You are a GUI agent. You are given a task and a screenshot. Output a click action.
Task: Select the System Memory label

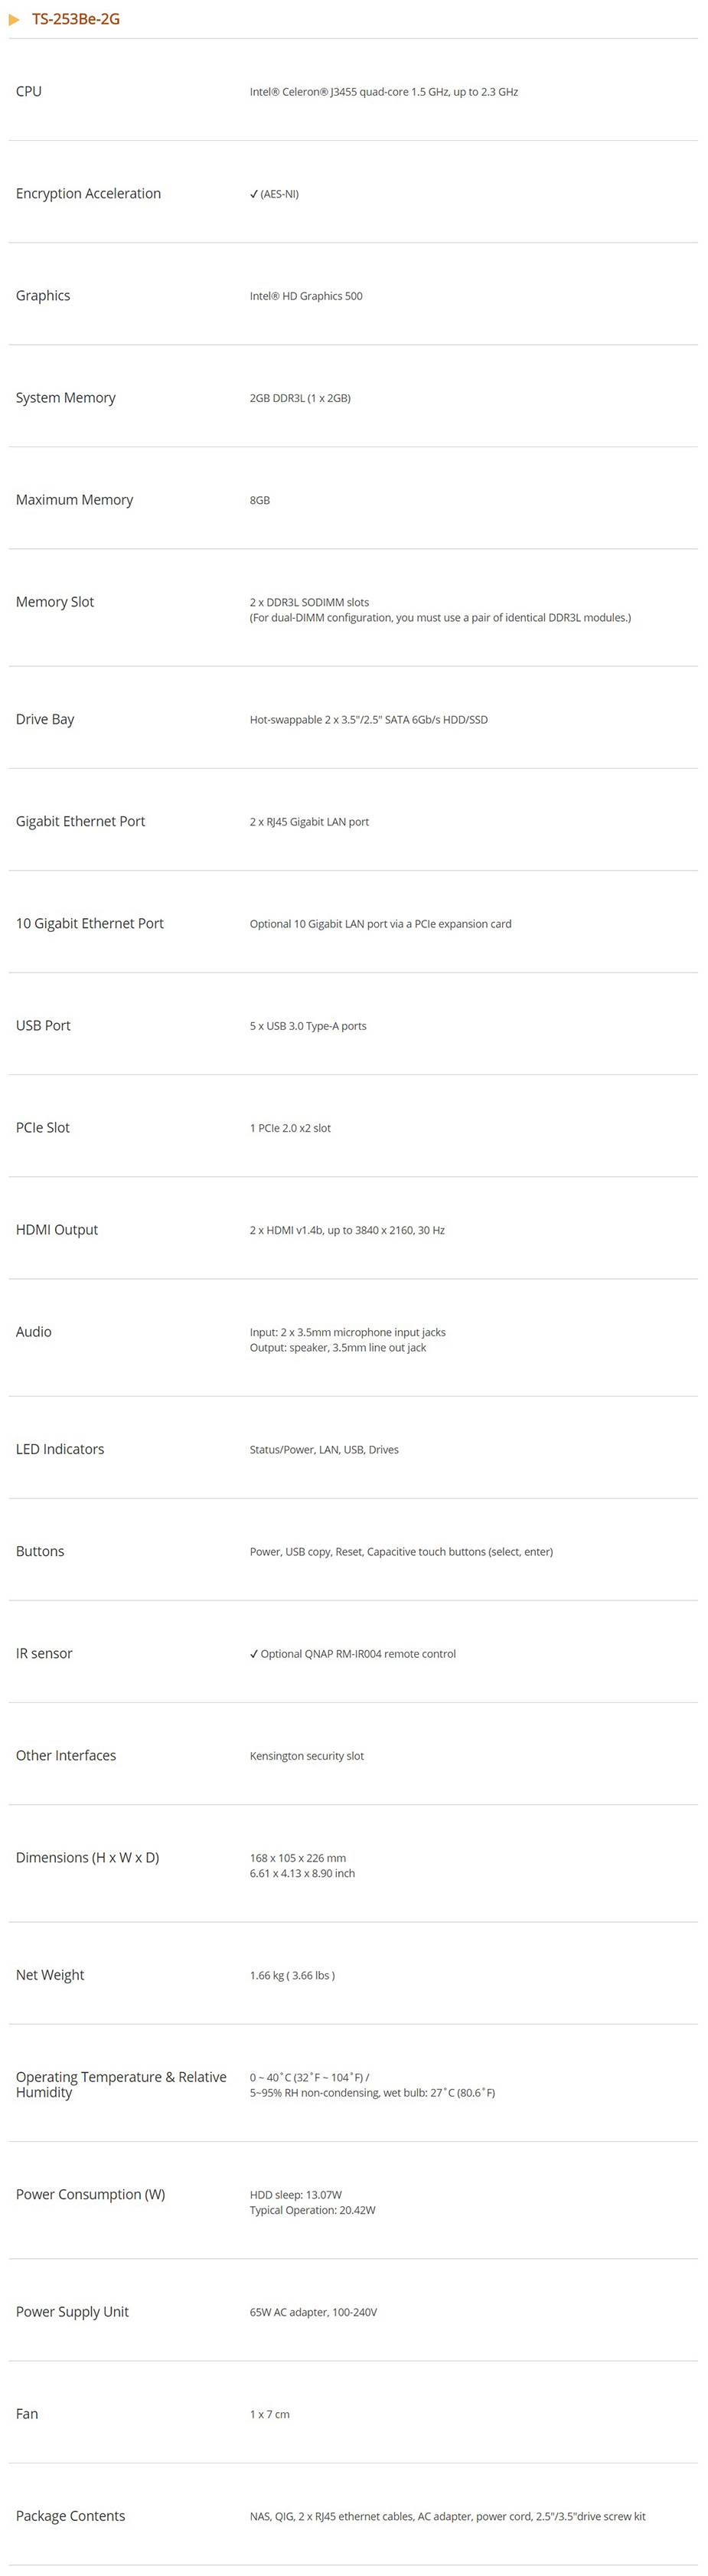click(66, 398)
